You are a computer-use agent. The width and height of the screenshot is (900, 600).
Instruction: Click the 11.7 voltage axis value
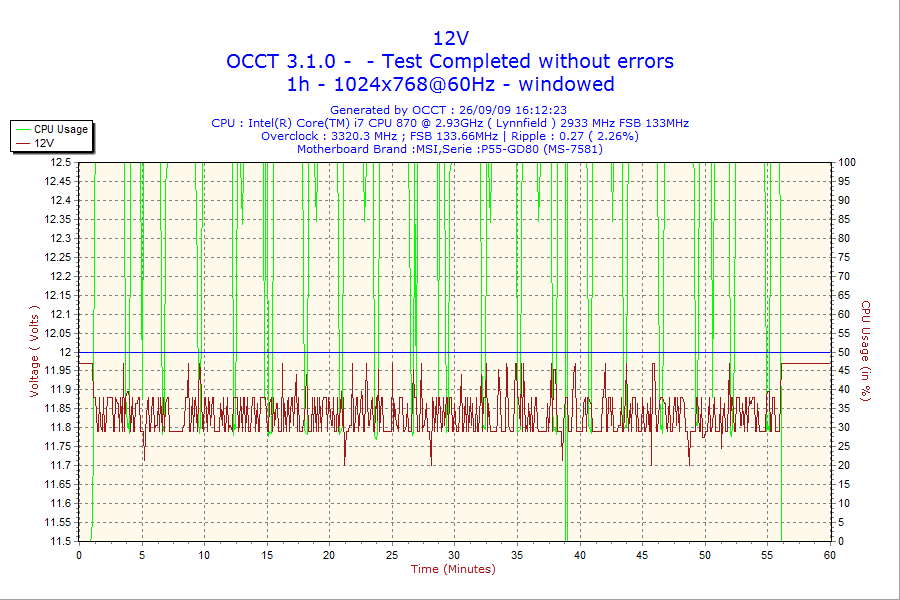61,466
